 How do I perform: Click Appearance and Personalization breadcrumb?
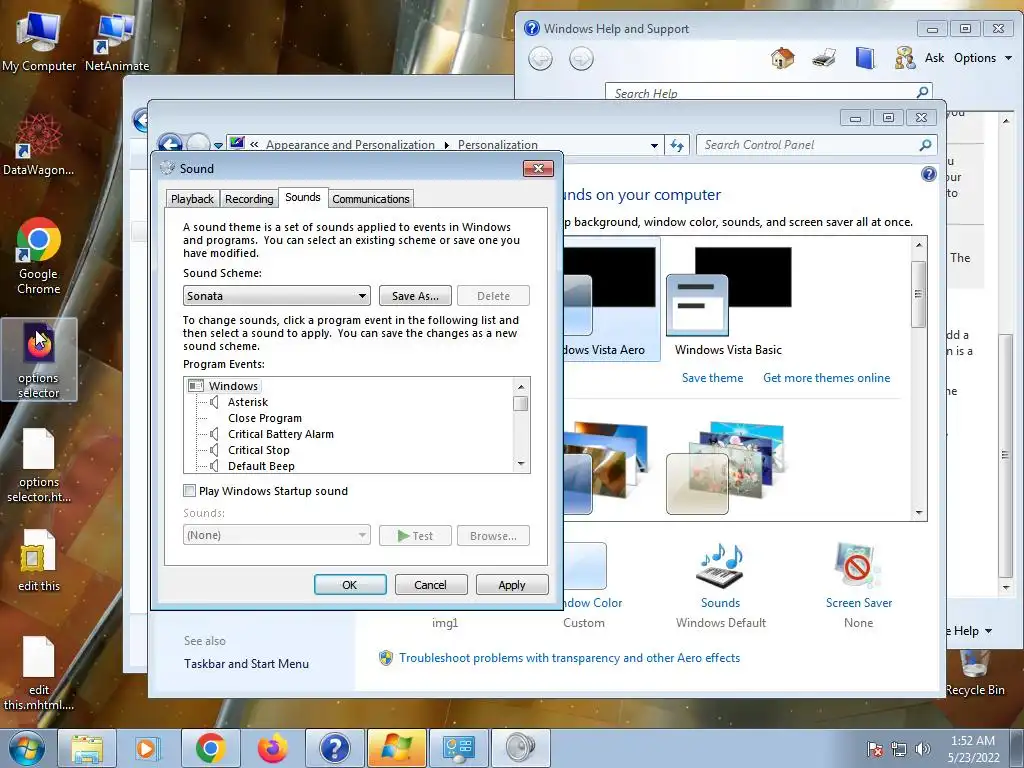pos(350,145)
